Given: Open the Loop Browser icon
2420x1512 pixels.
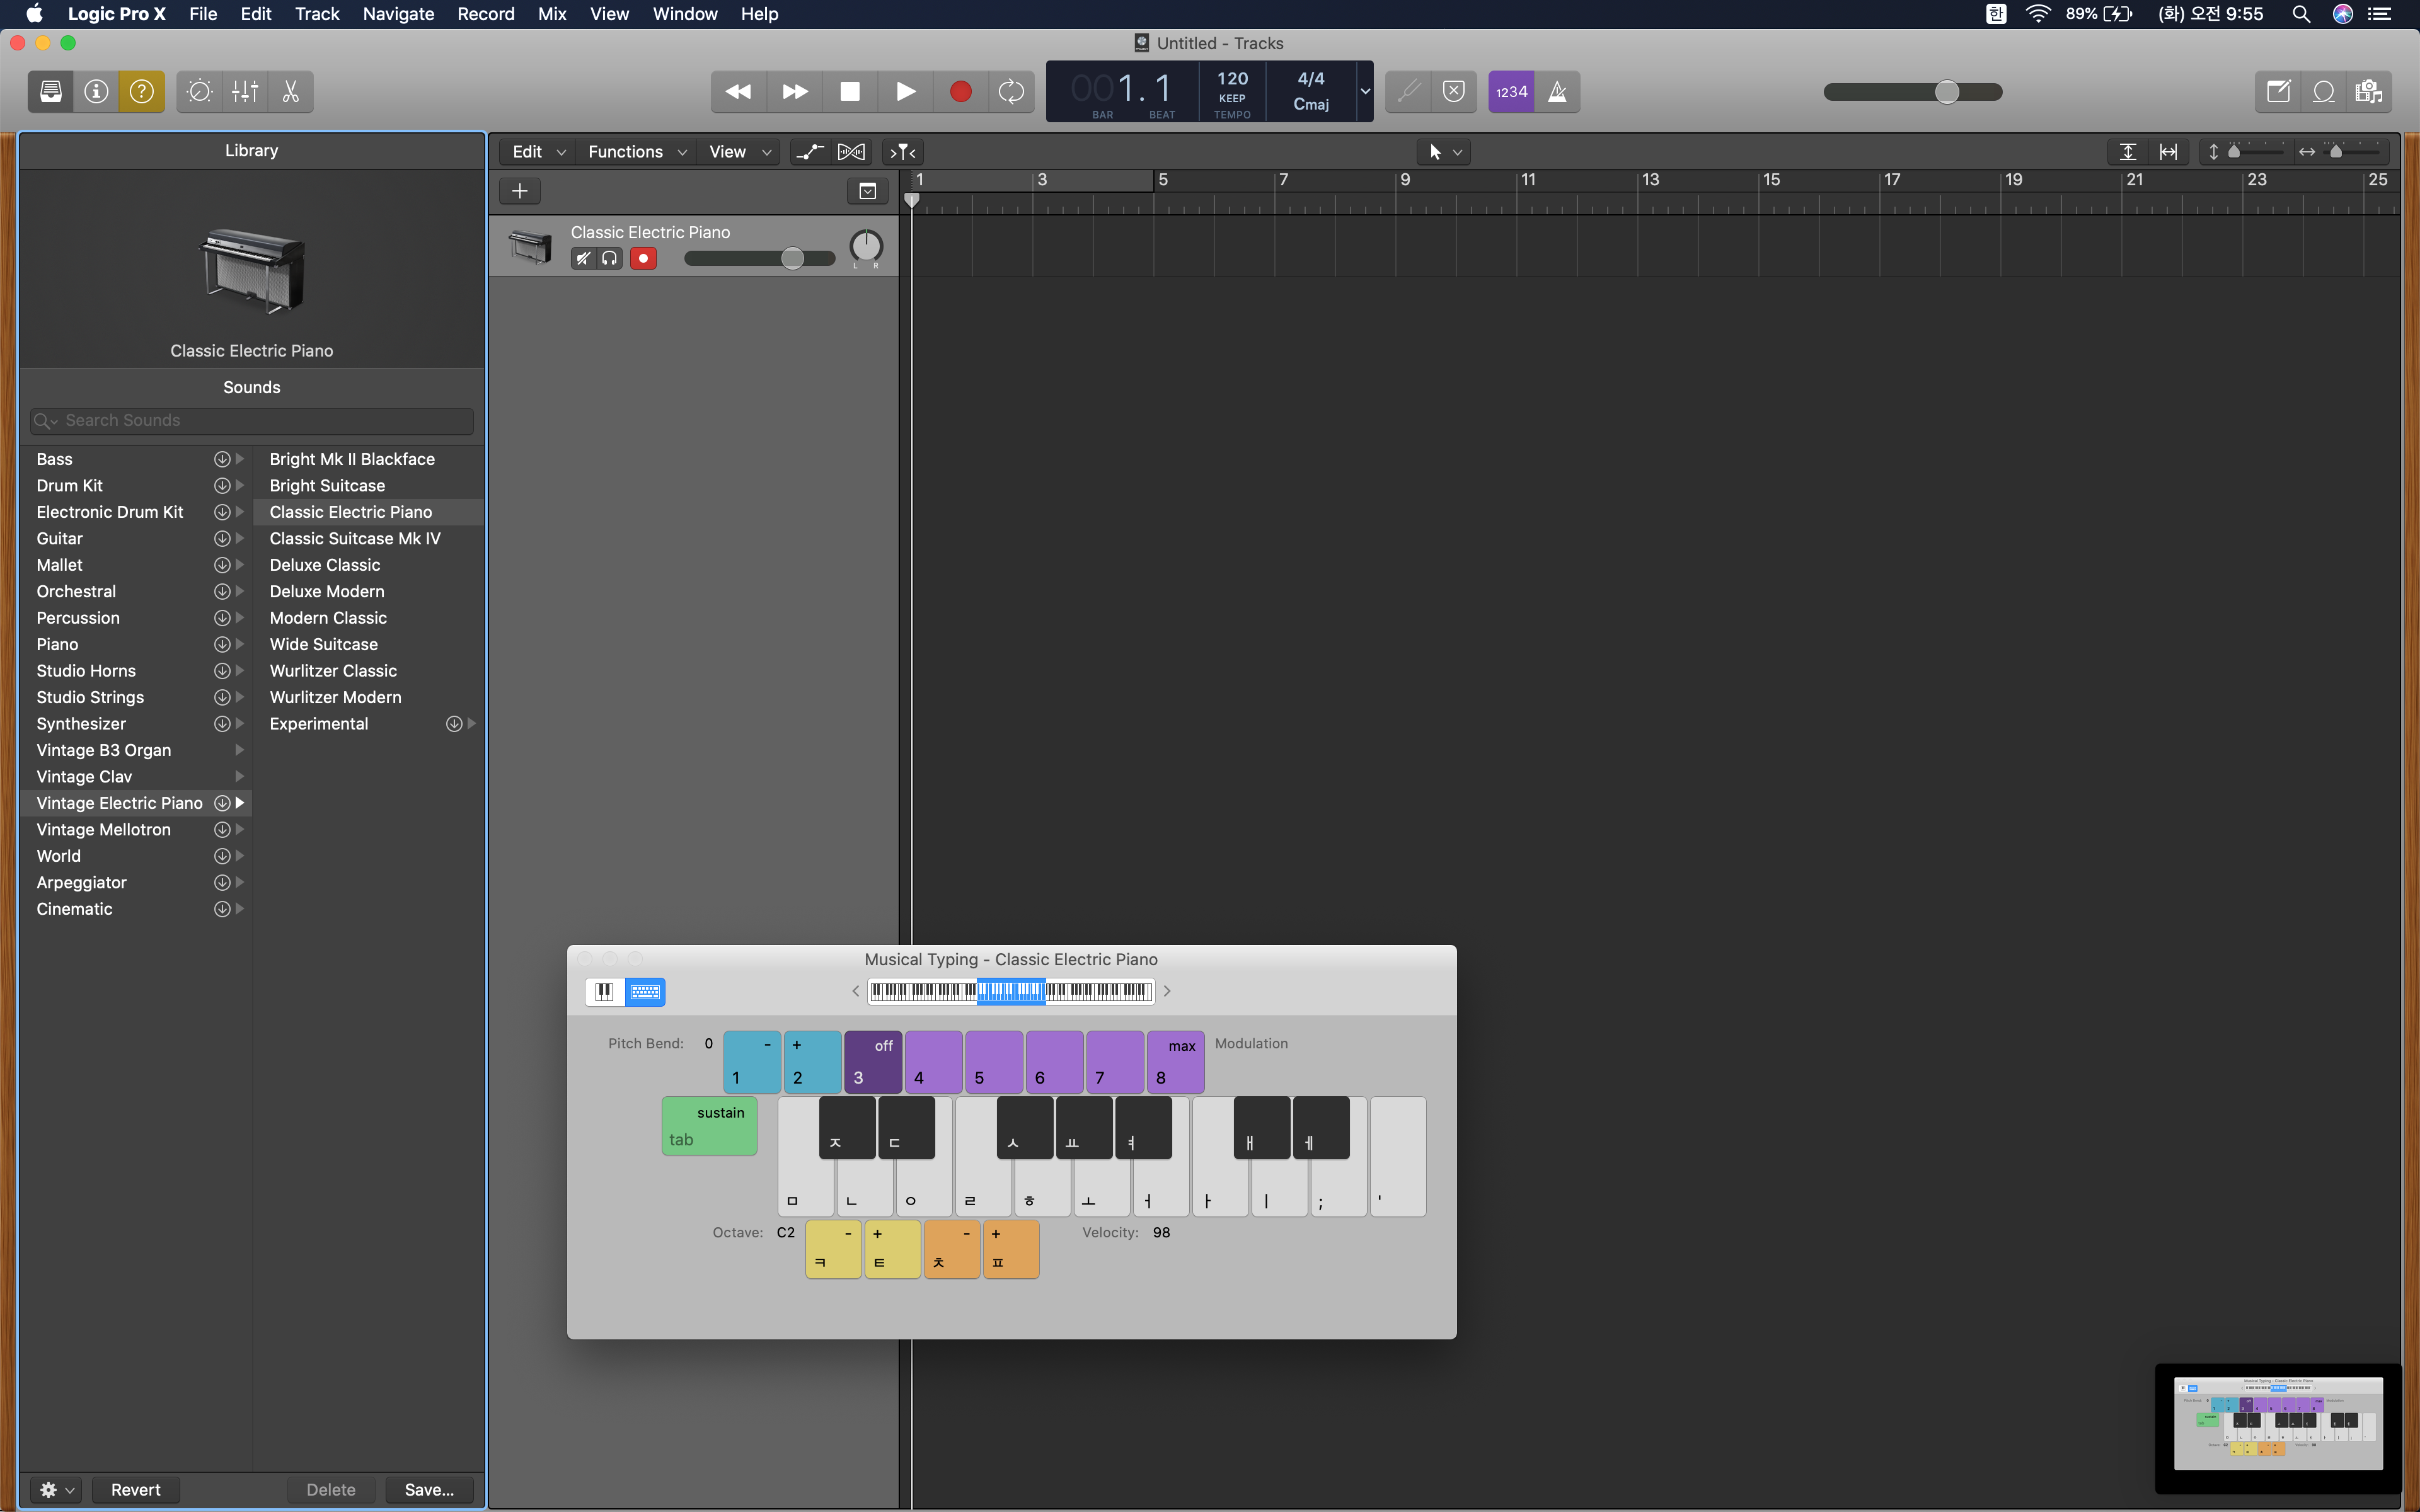Looking at the screenshot, I should click(x=2323, y=92).
